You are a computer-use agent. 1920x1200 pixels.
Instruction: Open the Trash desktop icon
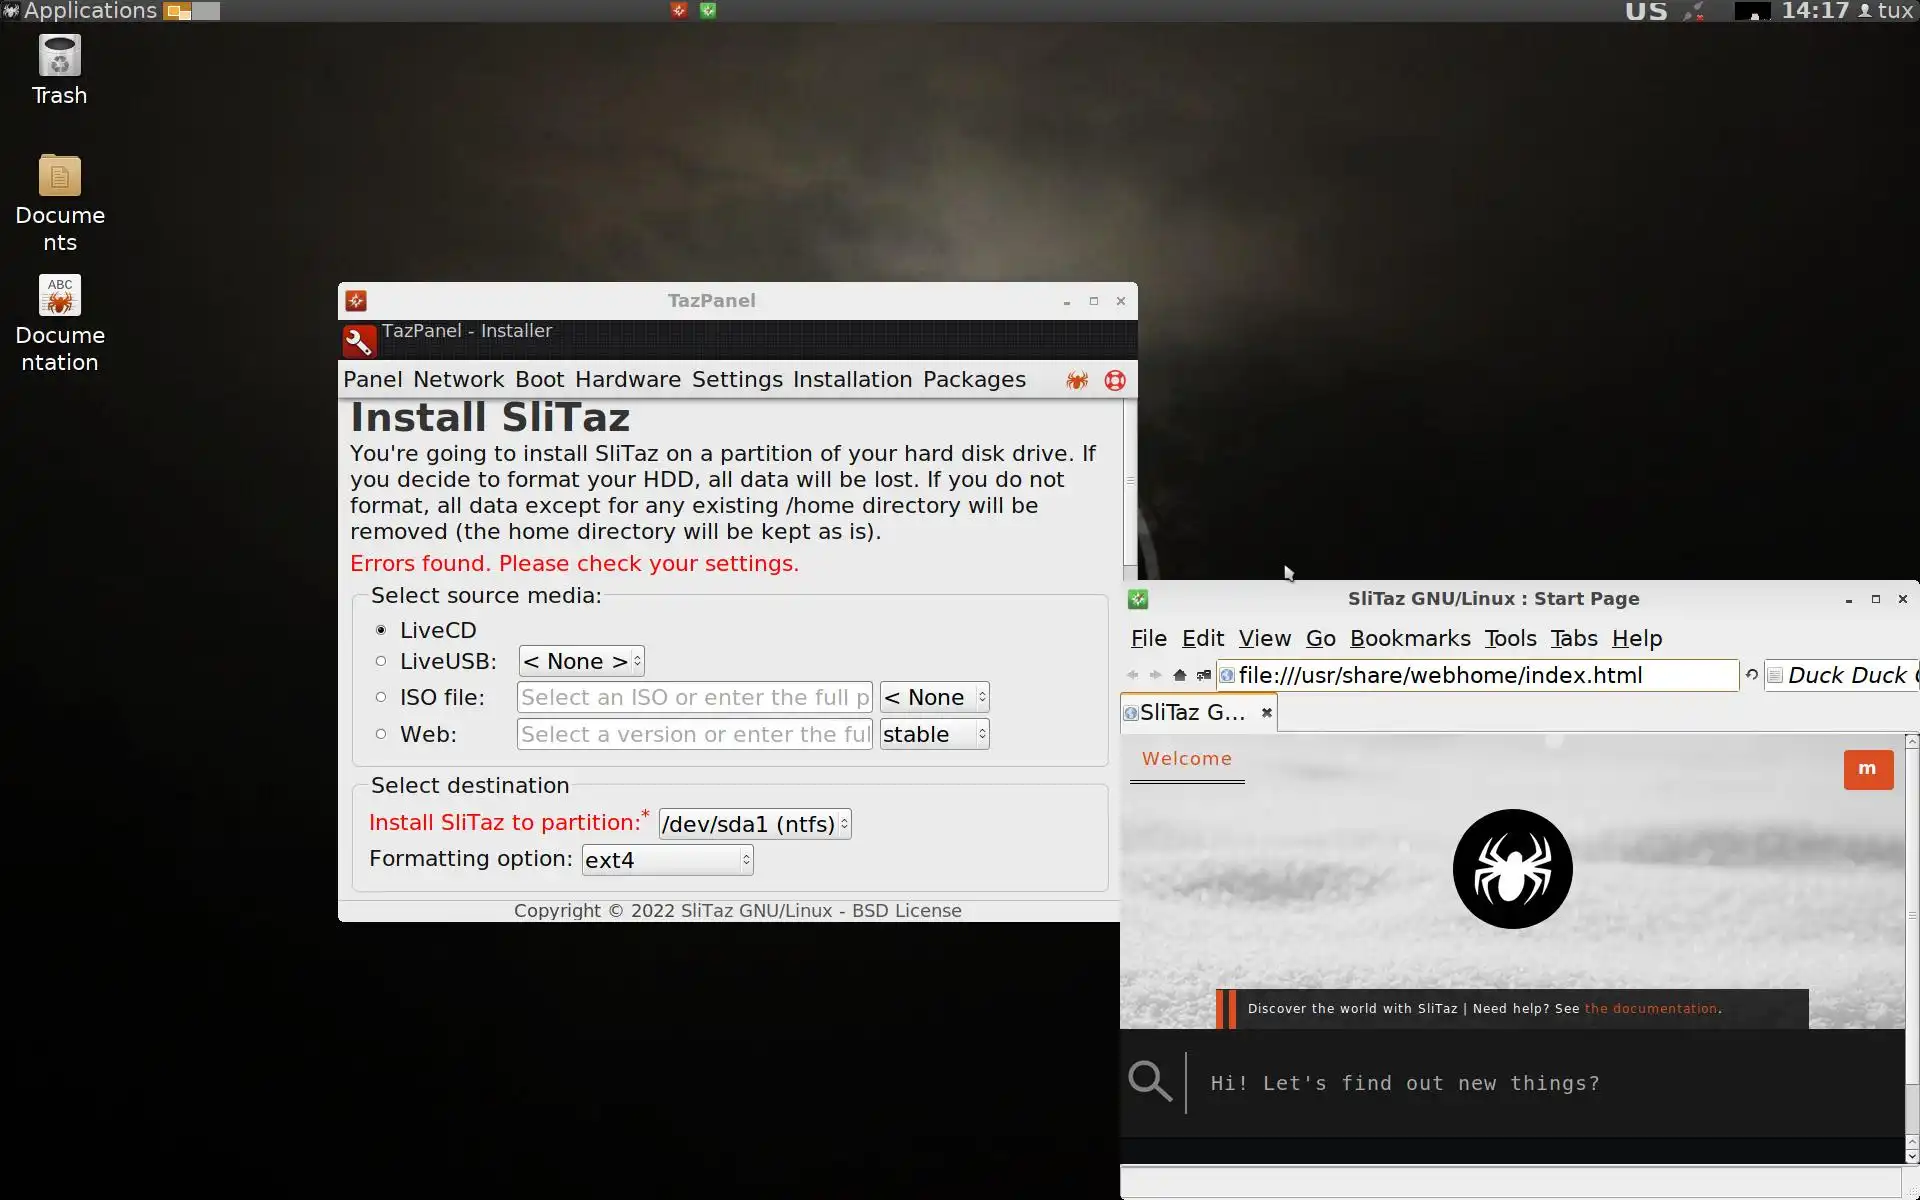pos(59,58)
